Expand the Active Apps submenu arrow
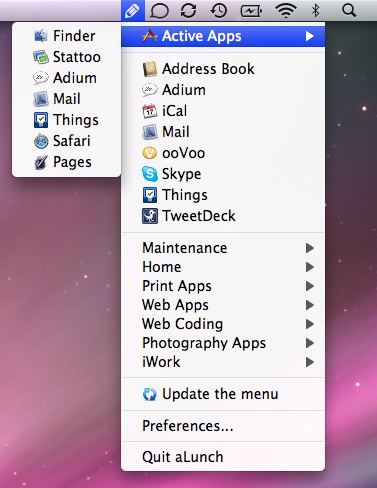377x488 pixels. (310, 36)
